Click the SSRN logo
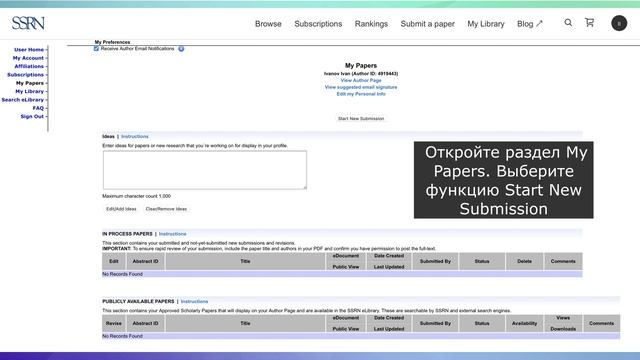Screen dimensions: 640x360 click(x=28, y=23)
